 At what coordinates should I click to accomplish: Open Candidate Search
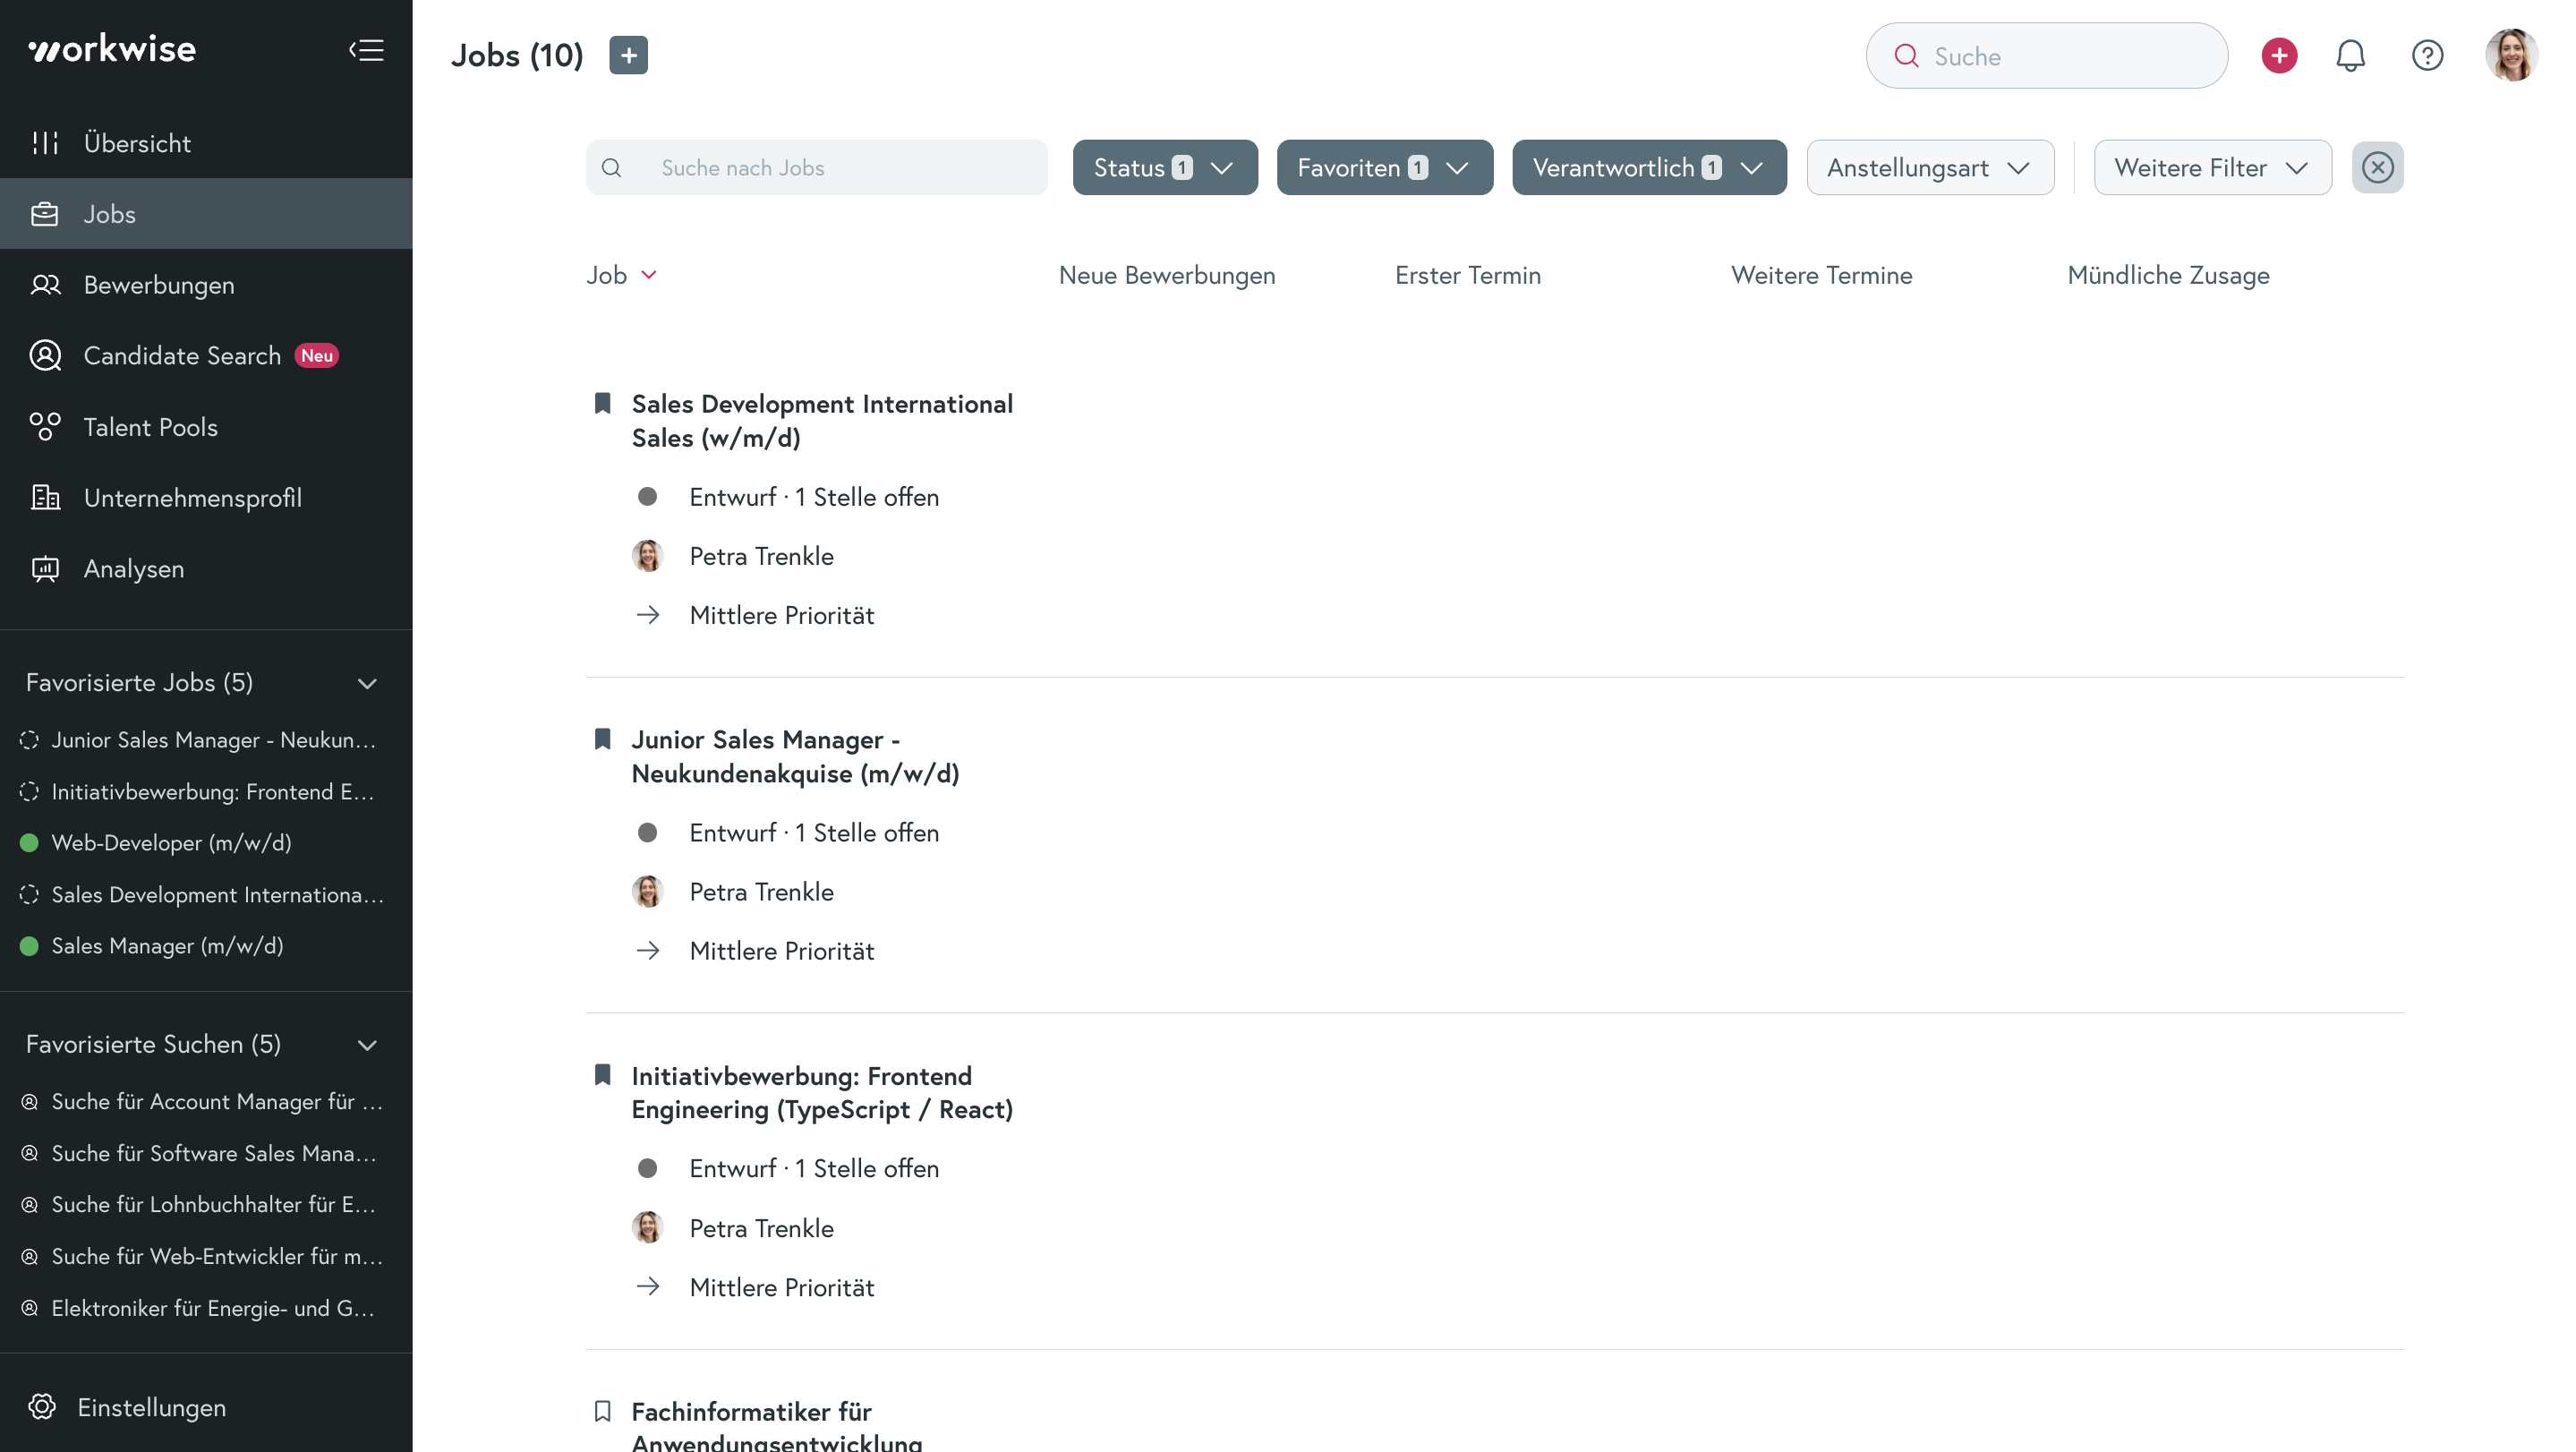click(x=206, y=356)
